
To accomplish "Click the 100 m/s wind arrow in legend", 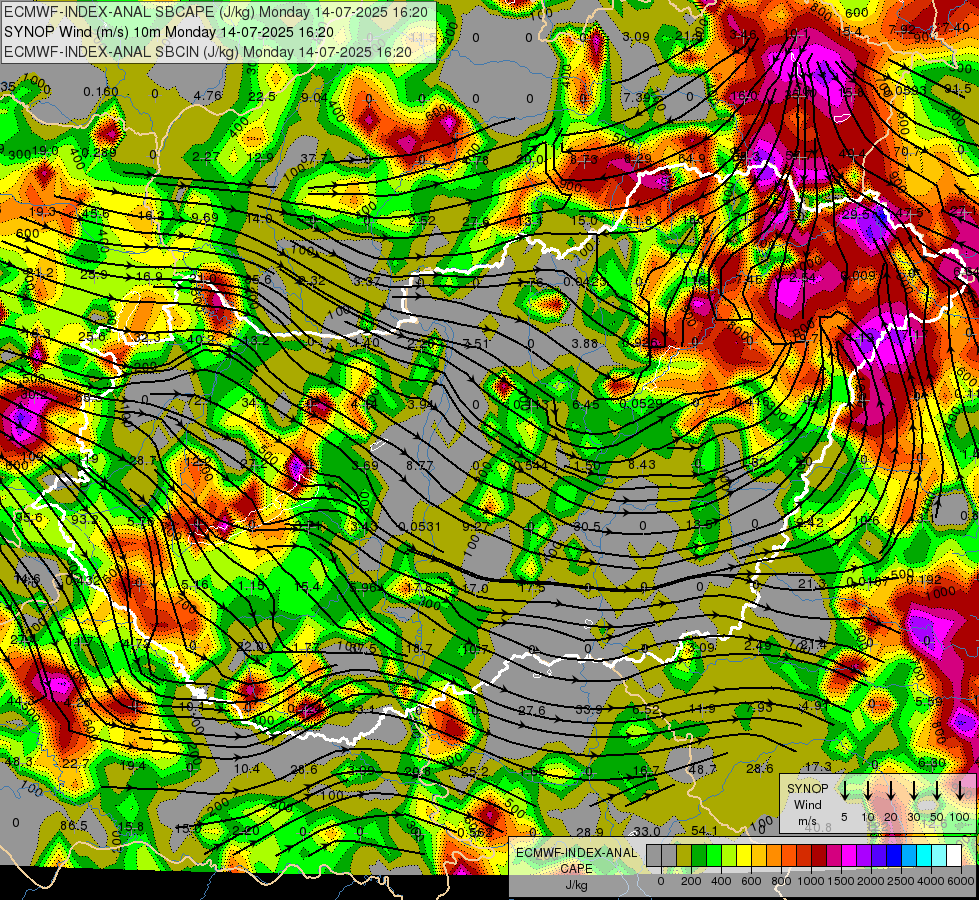I will 960,791.
